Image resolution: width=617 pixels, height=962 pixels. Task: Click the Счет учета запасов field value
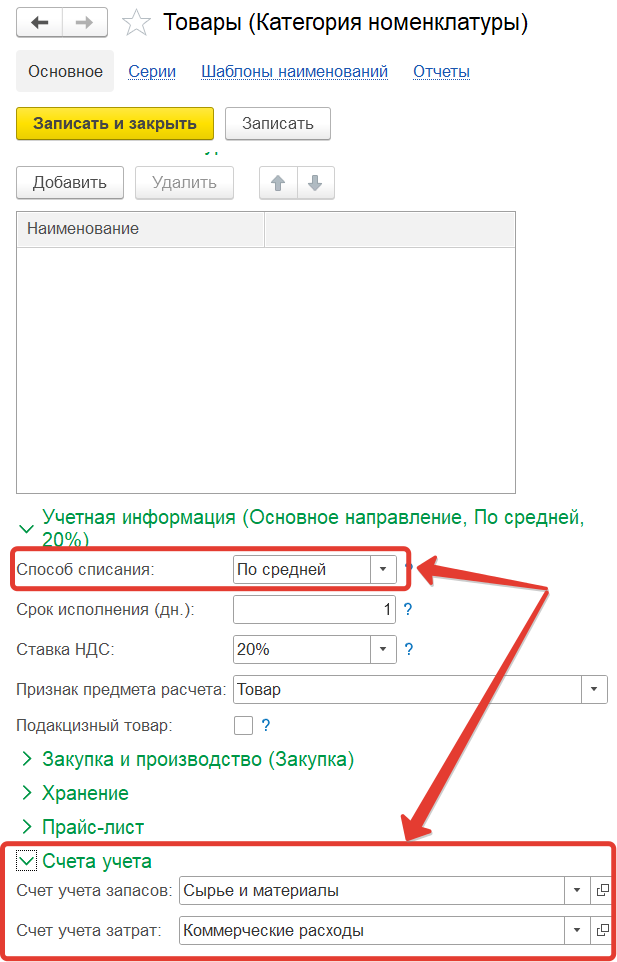point(372,890)
